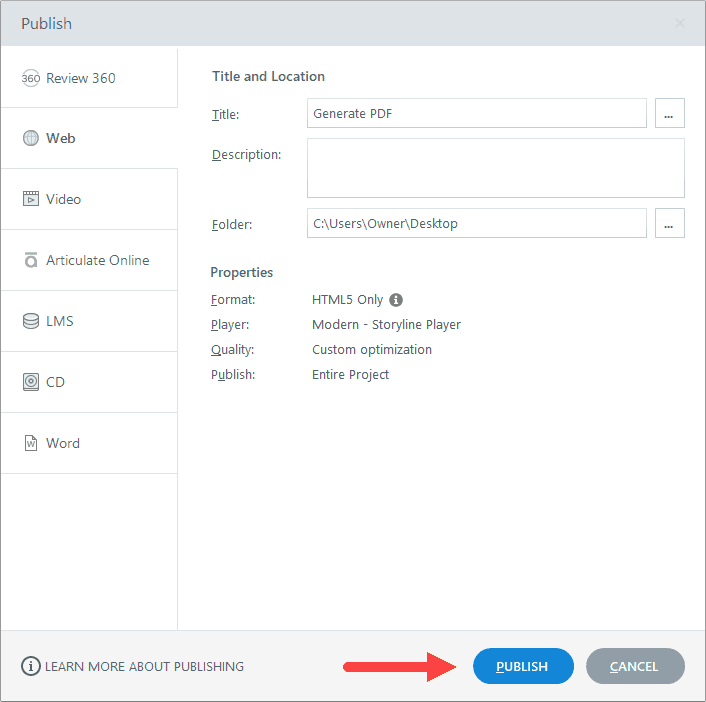Switch to the Video publish tab
This screenshot has width=706, height=702.
coord(89,199)
